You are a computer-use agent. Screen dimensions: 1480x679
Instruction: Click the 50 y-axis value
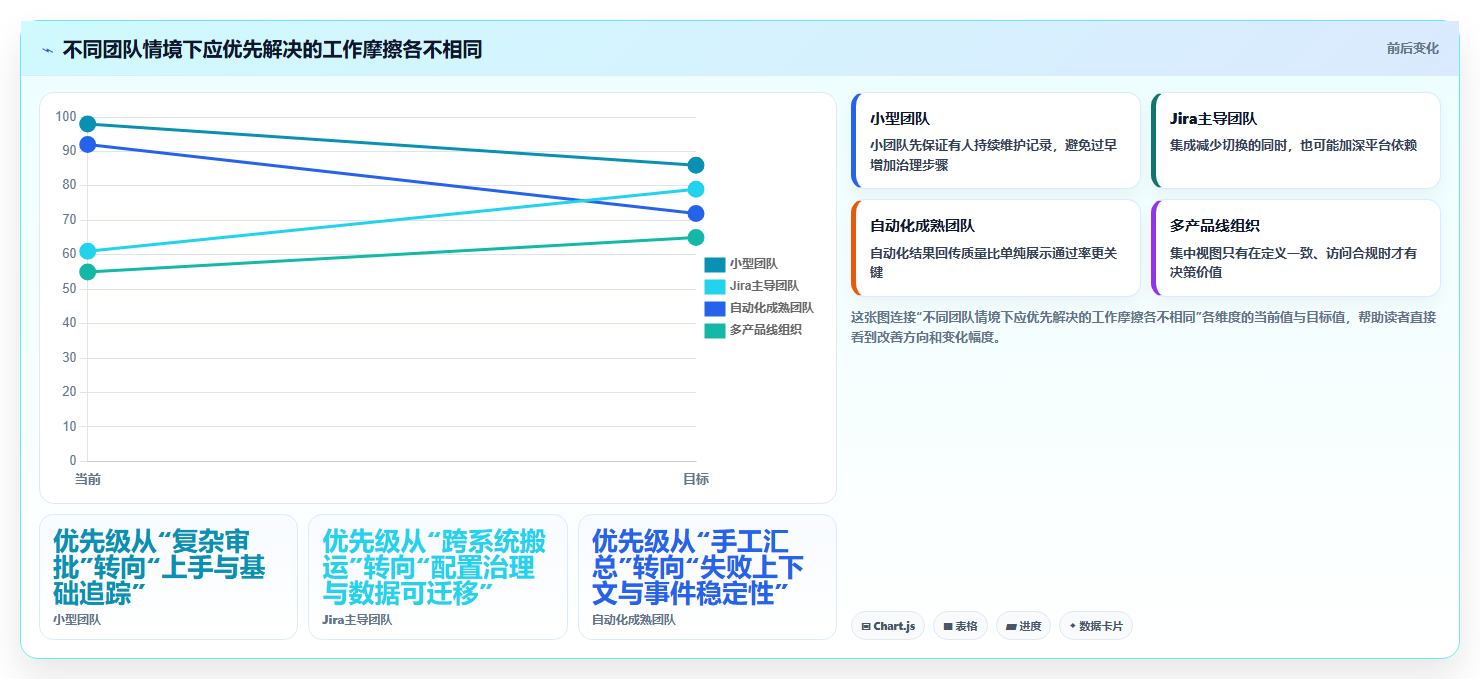69,289
